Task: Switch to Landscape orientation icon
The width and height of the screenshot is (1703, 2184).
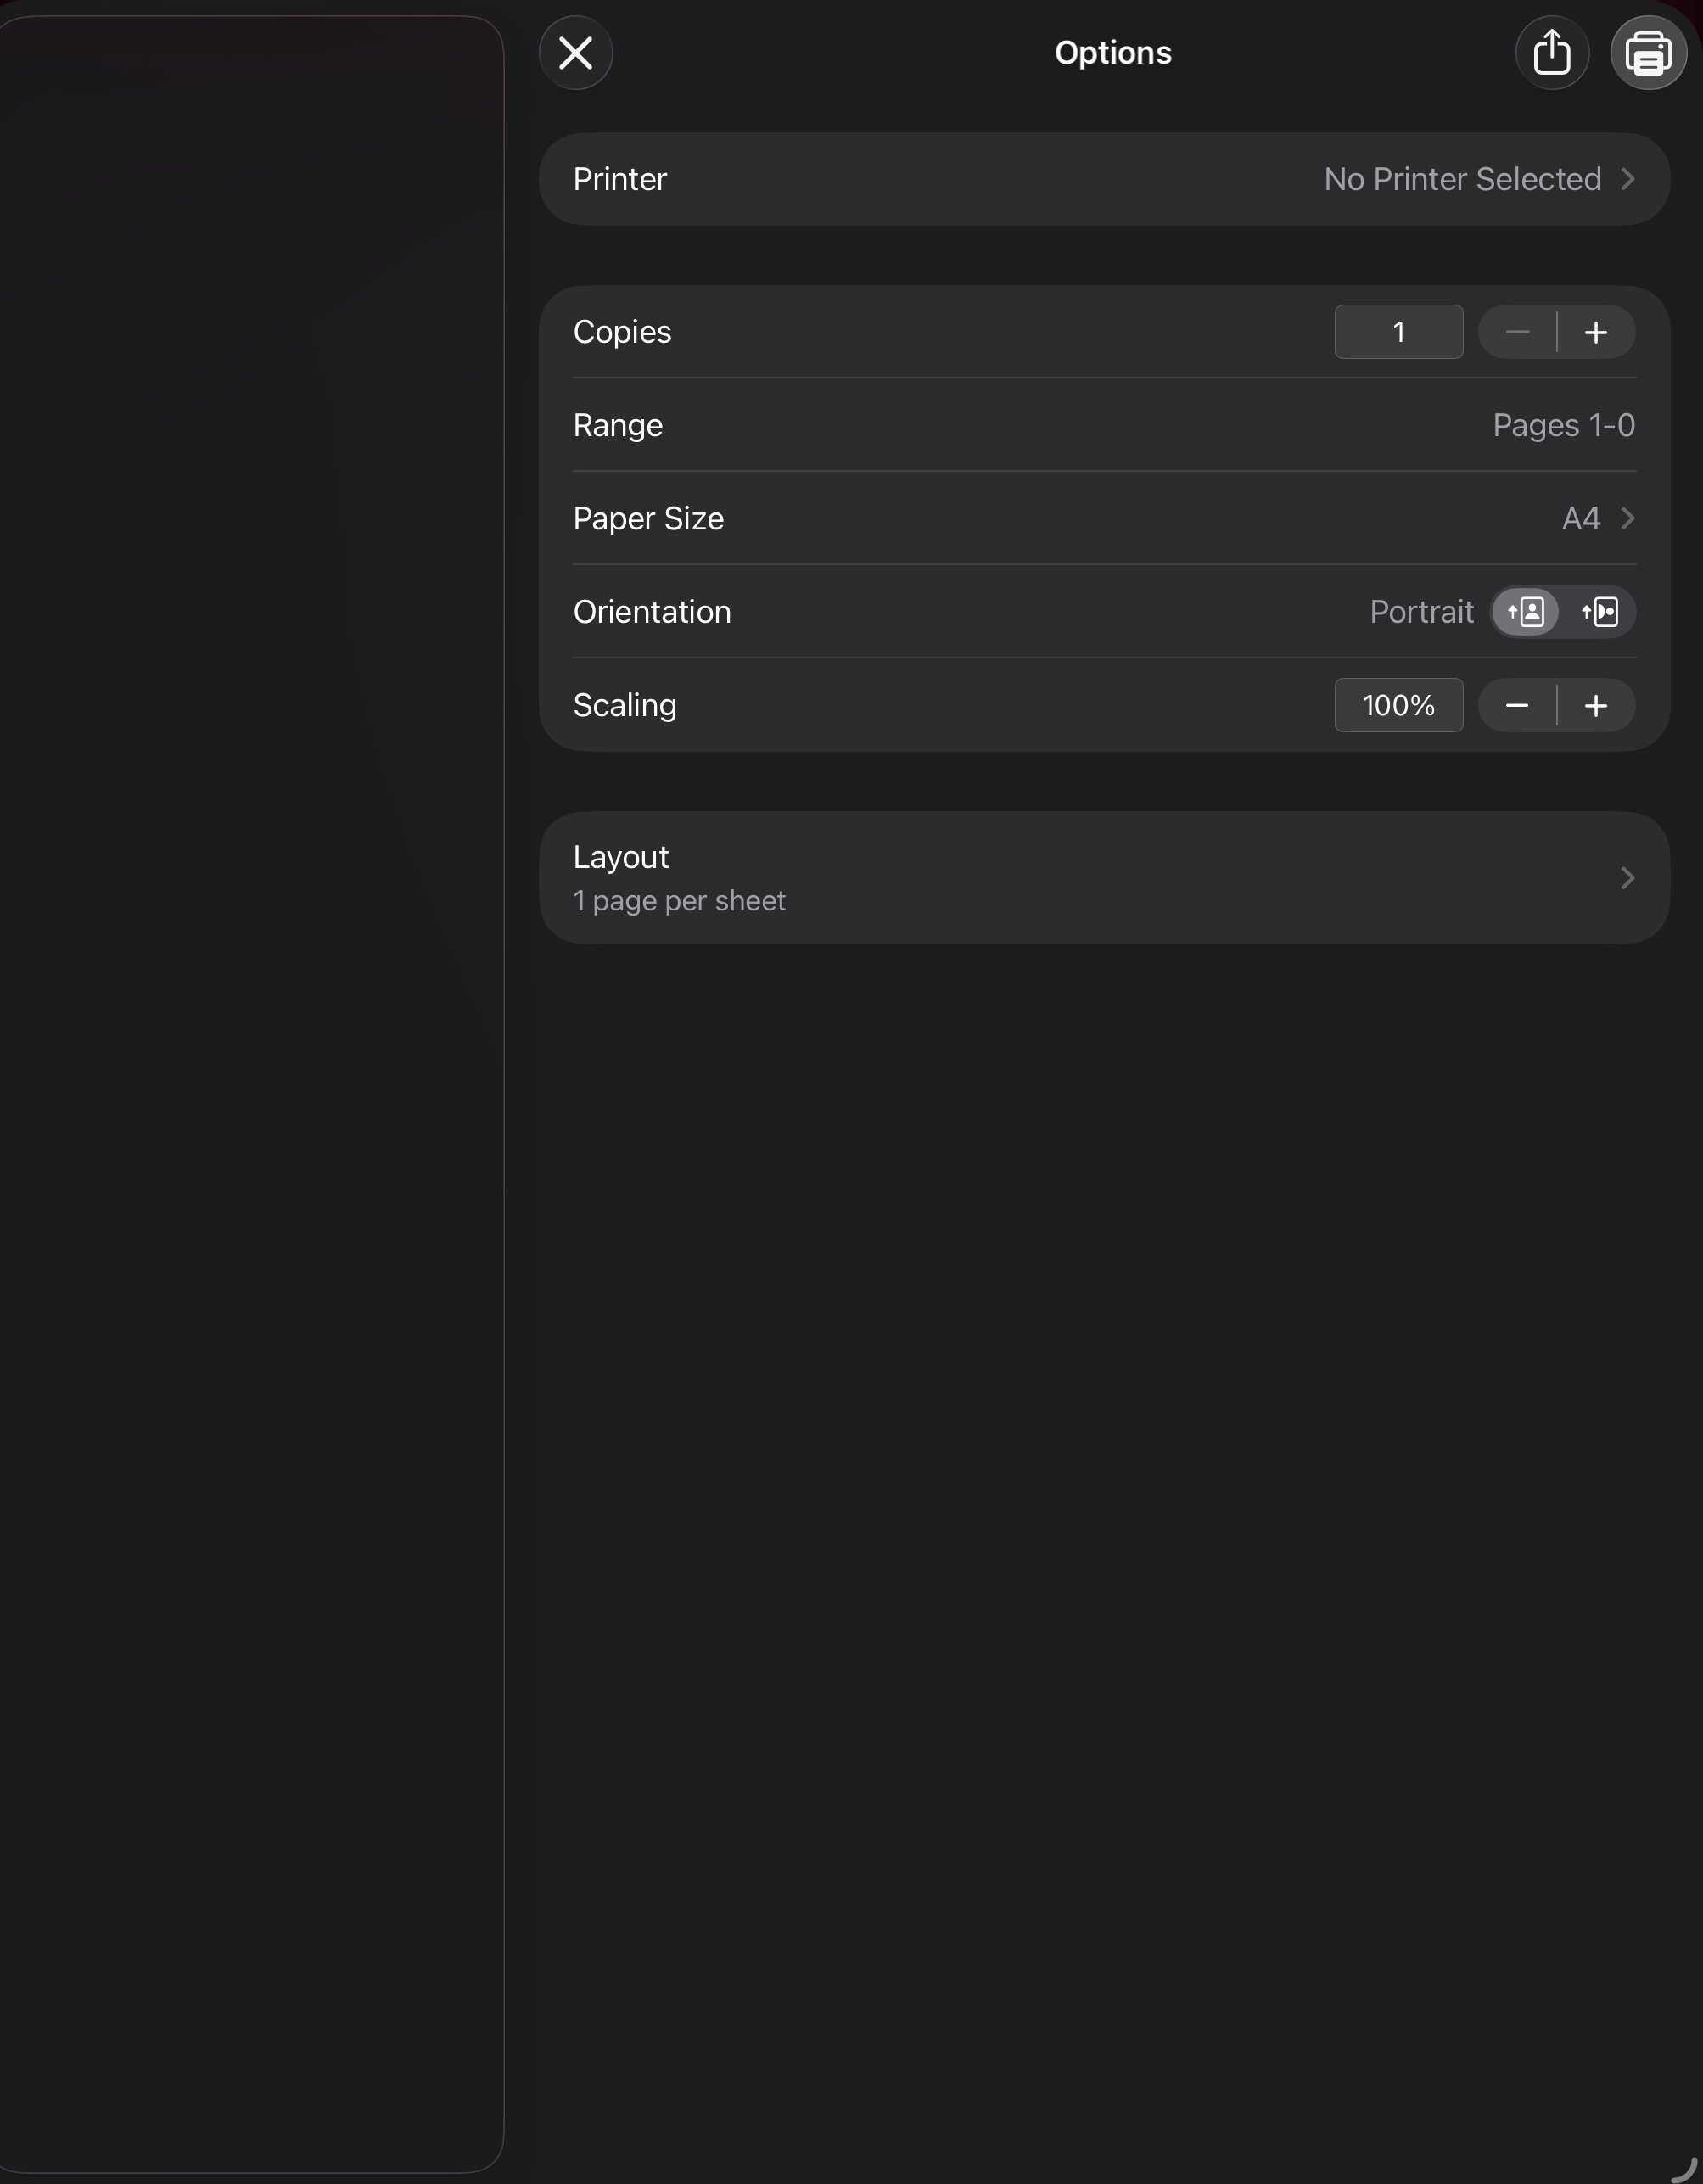Action: pyautogui.click(x=1599, y=612)
